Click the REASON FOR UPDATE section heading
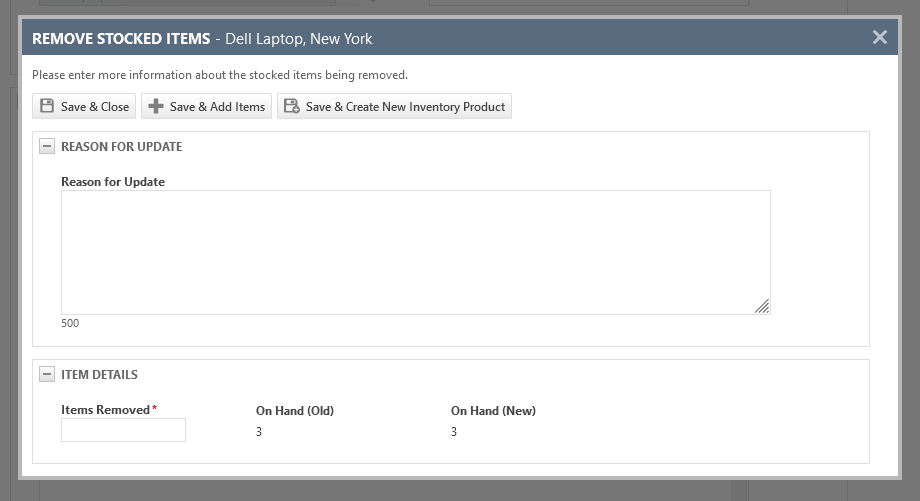The image size is (920, 501). click(x=121, y=147)
